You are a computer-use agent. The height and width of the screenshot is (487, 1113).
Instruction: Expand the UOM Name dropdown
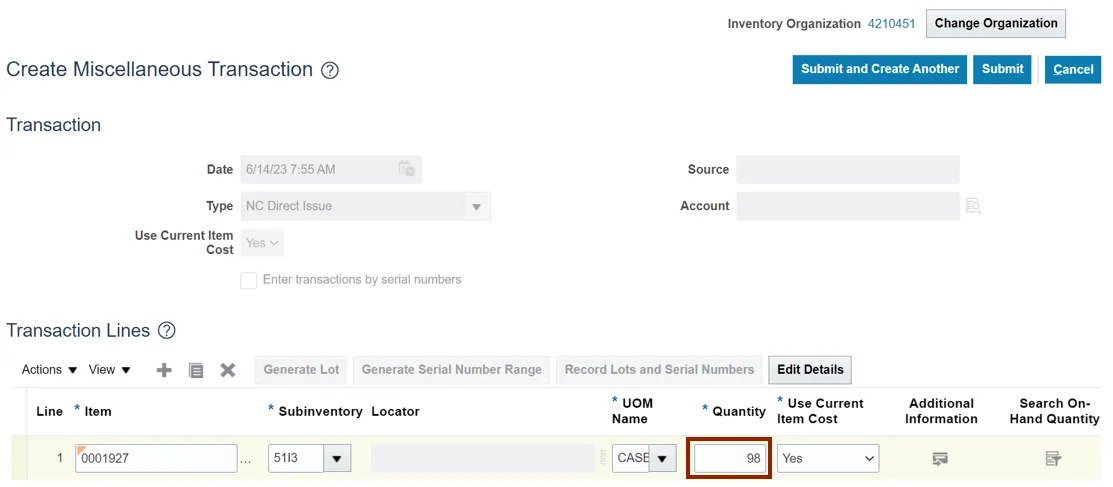[x=662, y=459]
